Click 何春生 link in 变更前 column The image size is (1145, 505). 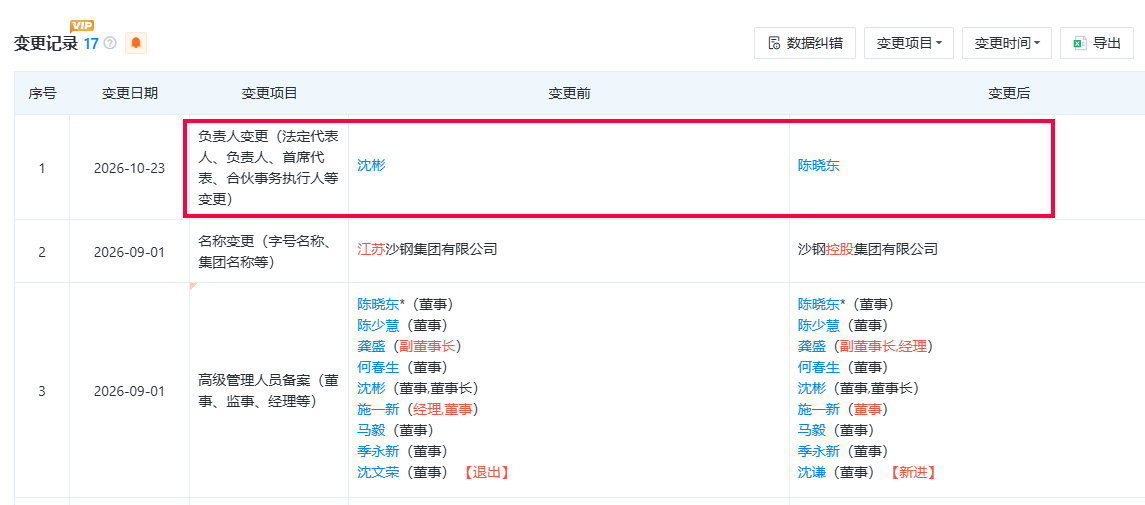click(378, 367)
